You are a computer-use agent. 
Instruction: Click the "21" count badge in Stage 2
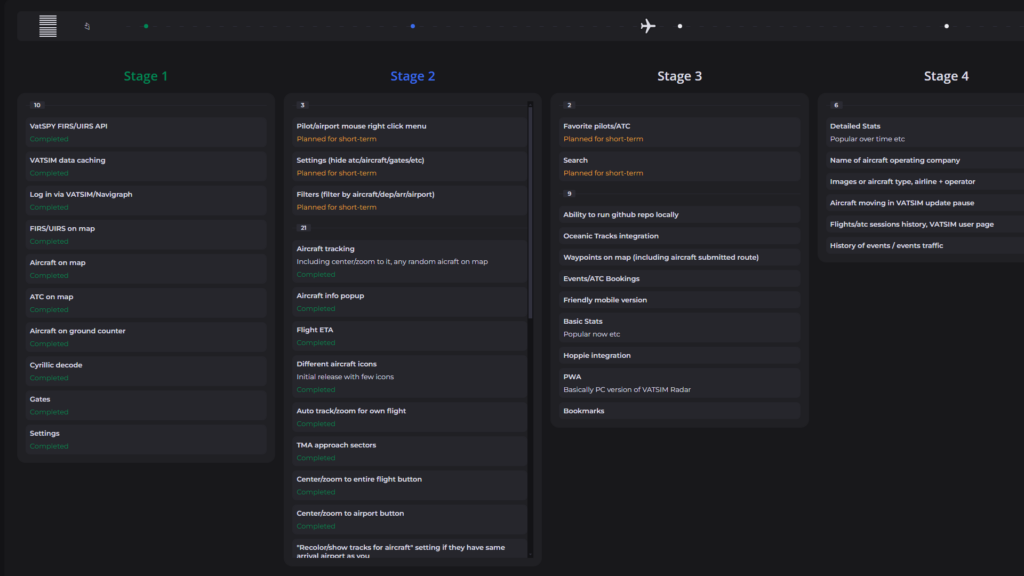[x=304, y=227]
